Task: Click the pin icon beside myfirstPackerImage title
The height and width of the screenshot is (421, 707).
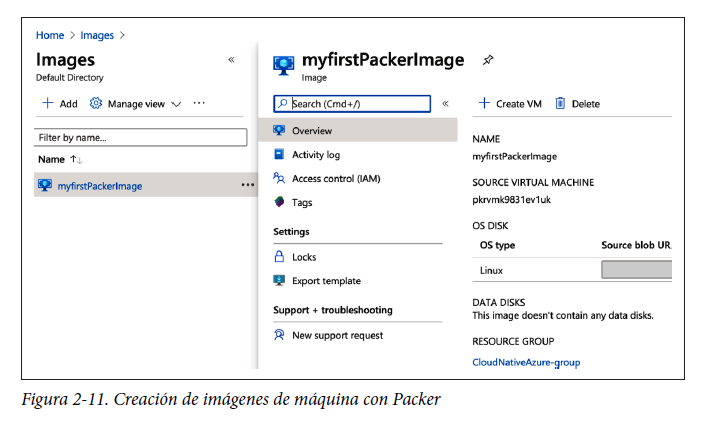Action: click(488, 60)
